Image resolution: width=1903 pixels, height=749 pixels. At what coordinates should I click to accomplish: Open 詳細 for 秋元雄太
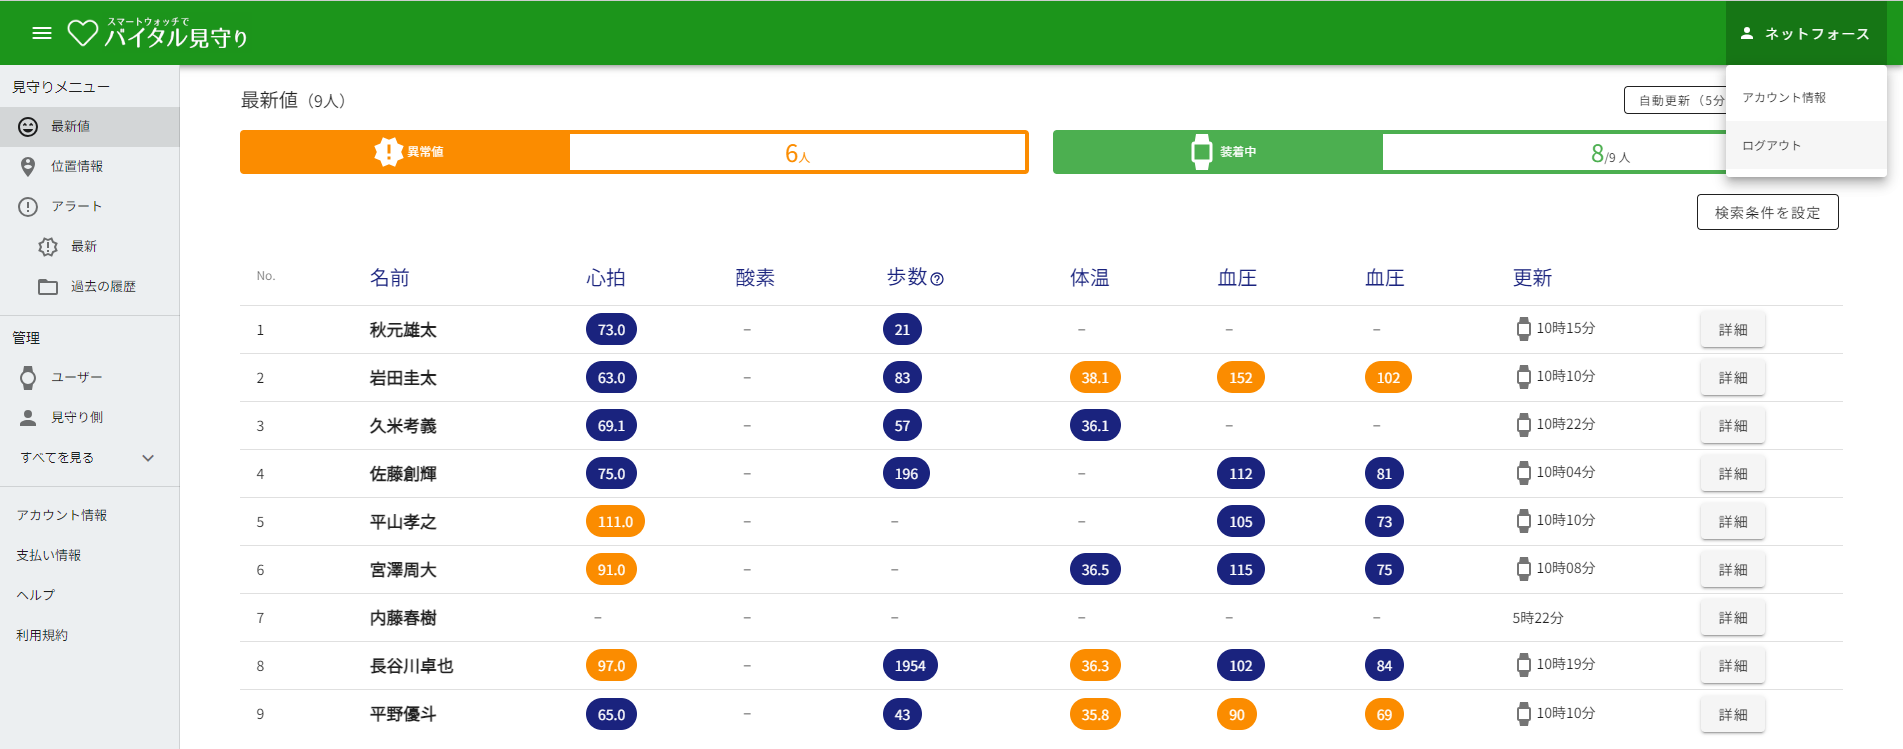[1732, 330]
